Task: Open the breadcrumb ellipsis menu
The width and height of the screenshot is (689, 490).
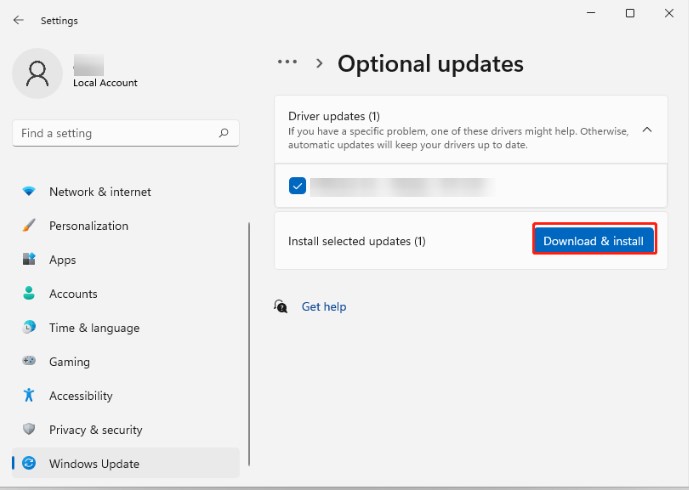Action: [287, 62]
